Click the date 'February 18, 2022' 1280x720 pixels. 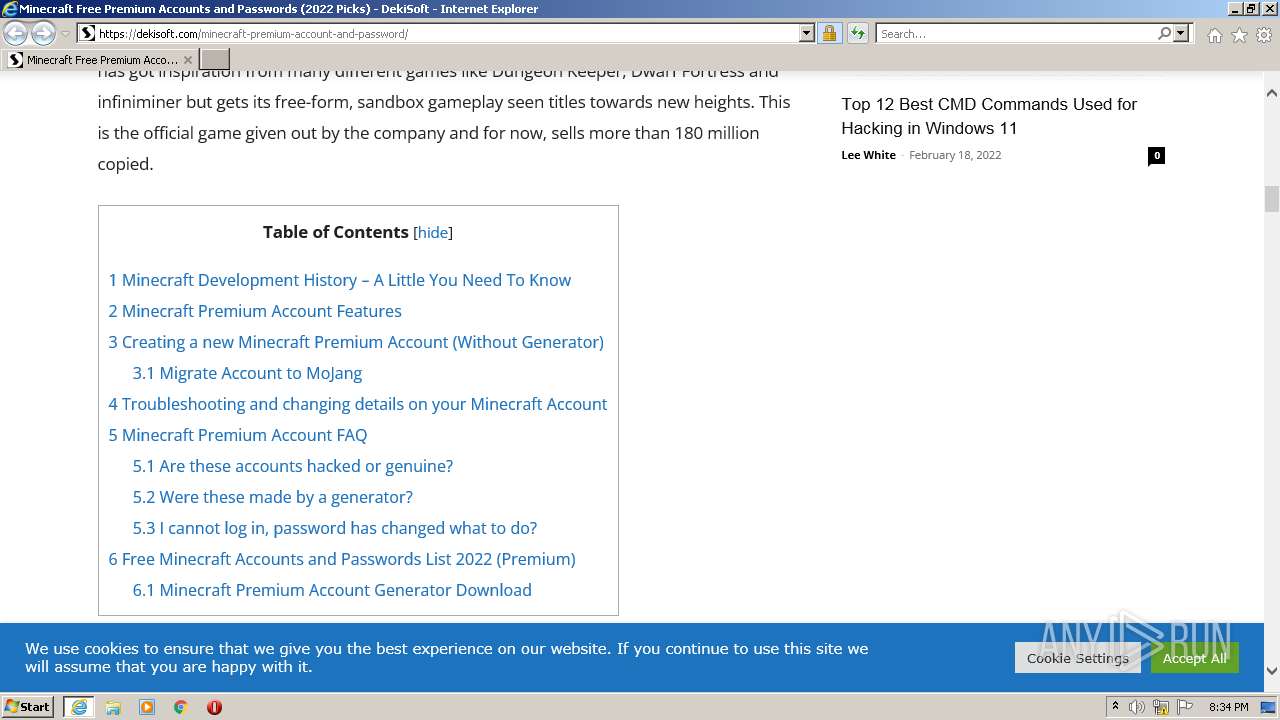pos(955,155)
